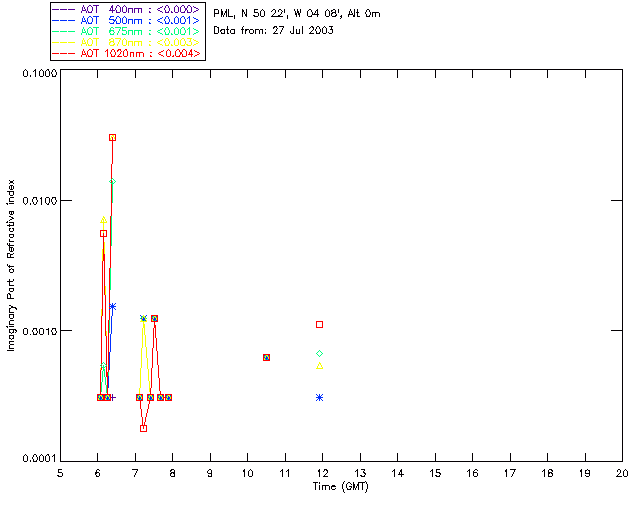Viewport: 640px width, 512px height.
Task: Click the red dashed line swatch in legend
Action: [x=64, y=53]
